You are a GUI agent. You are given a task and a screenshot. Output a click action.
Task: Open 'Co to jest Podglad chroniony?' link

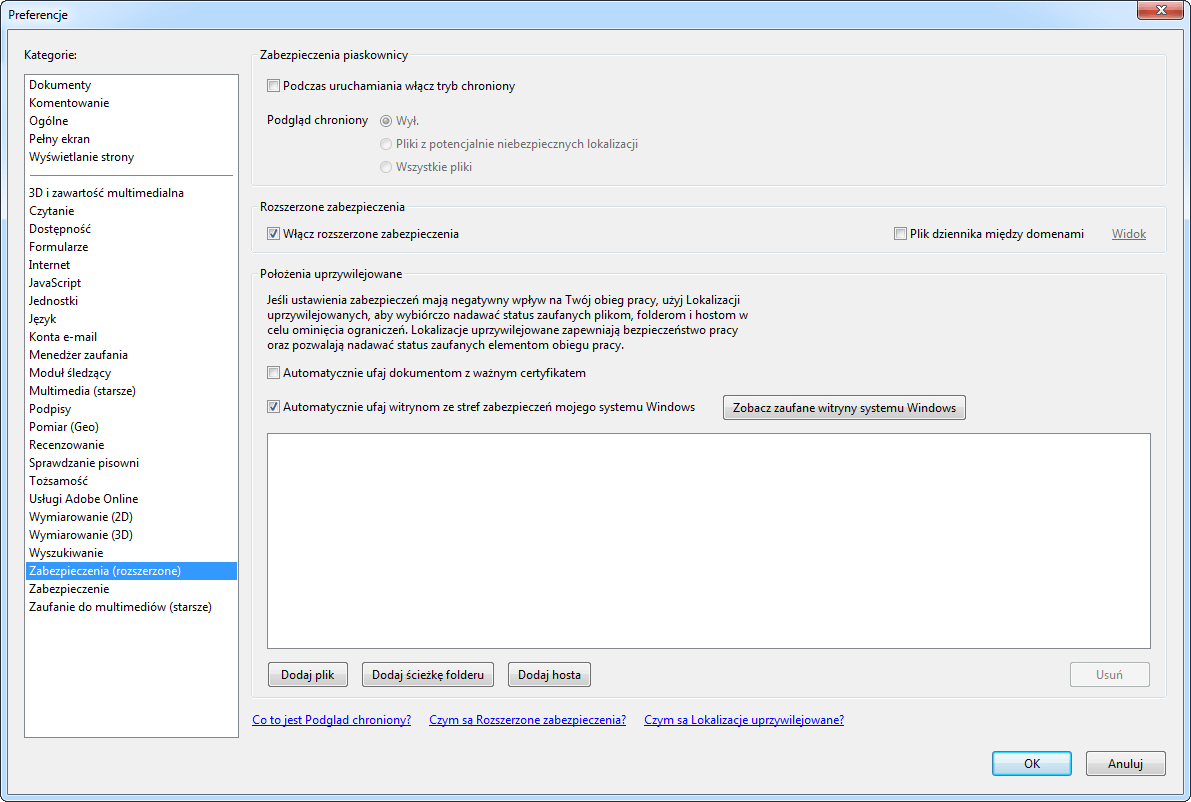click(x=331, y=720)
